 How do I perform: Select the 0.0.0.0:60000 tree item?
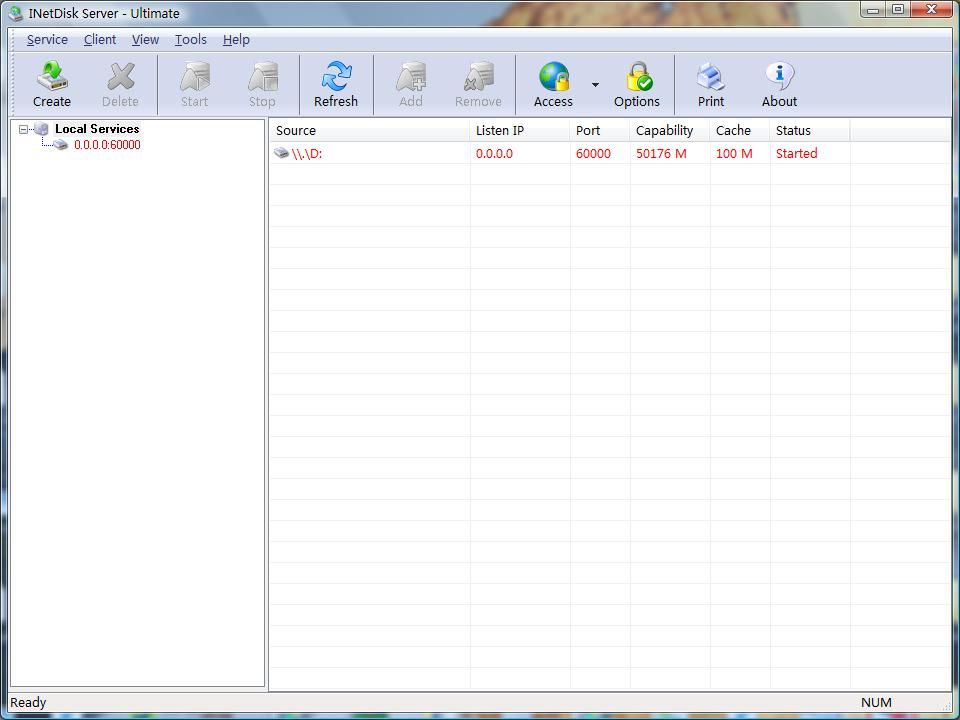pyautogui.click(x=107, y=145)
